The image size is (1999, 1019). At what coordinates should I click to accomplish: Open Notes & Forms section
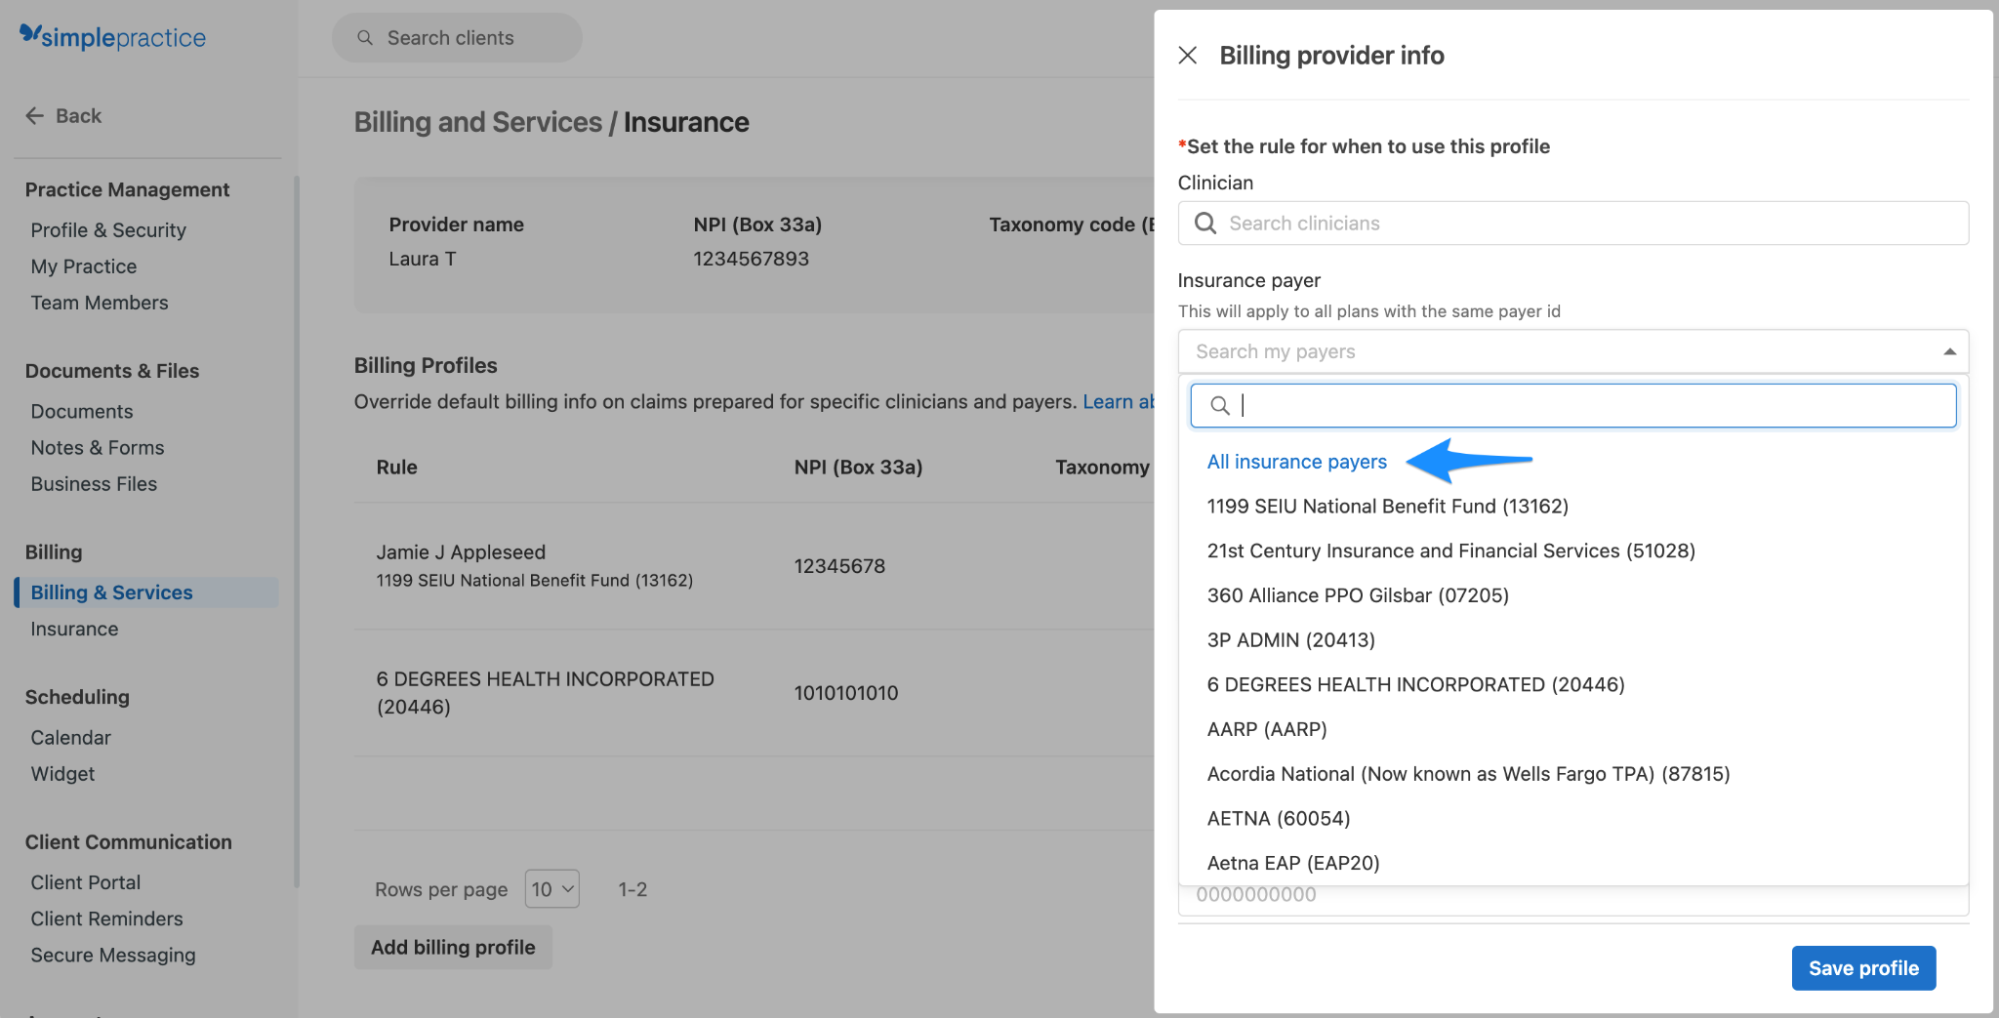click(x=97, y=447)
